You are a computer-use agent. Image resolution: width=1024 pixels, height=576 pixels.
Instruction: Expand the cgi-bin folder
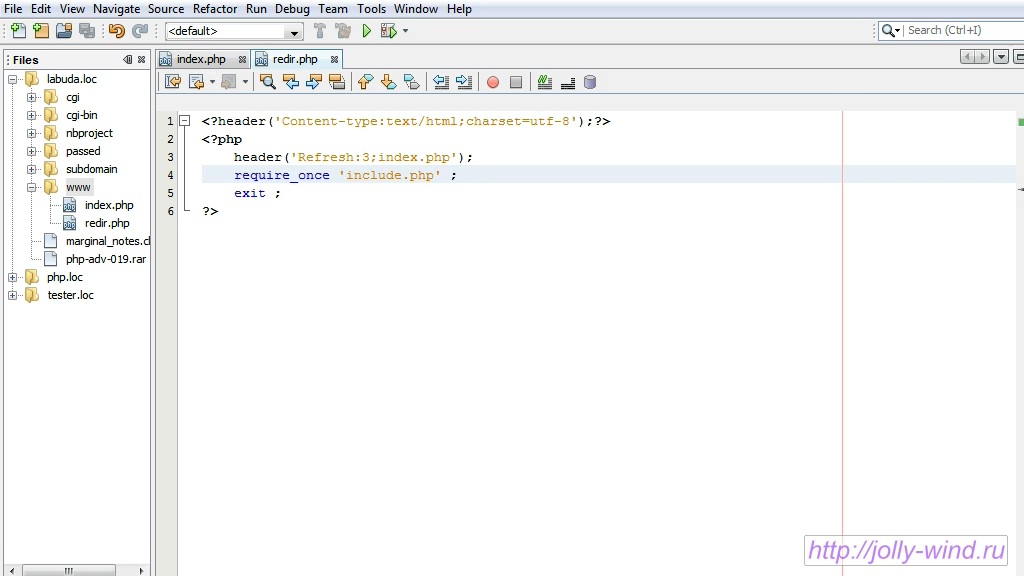click(x=31, y=116)
